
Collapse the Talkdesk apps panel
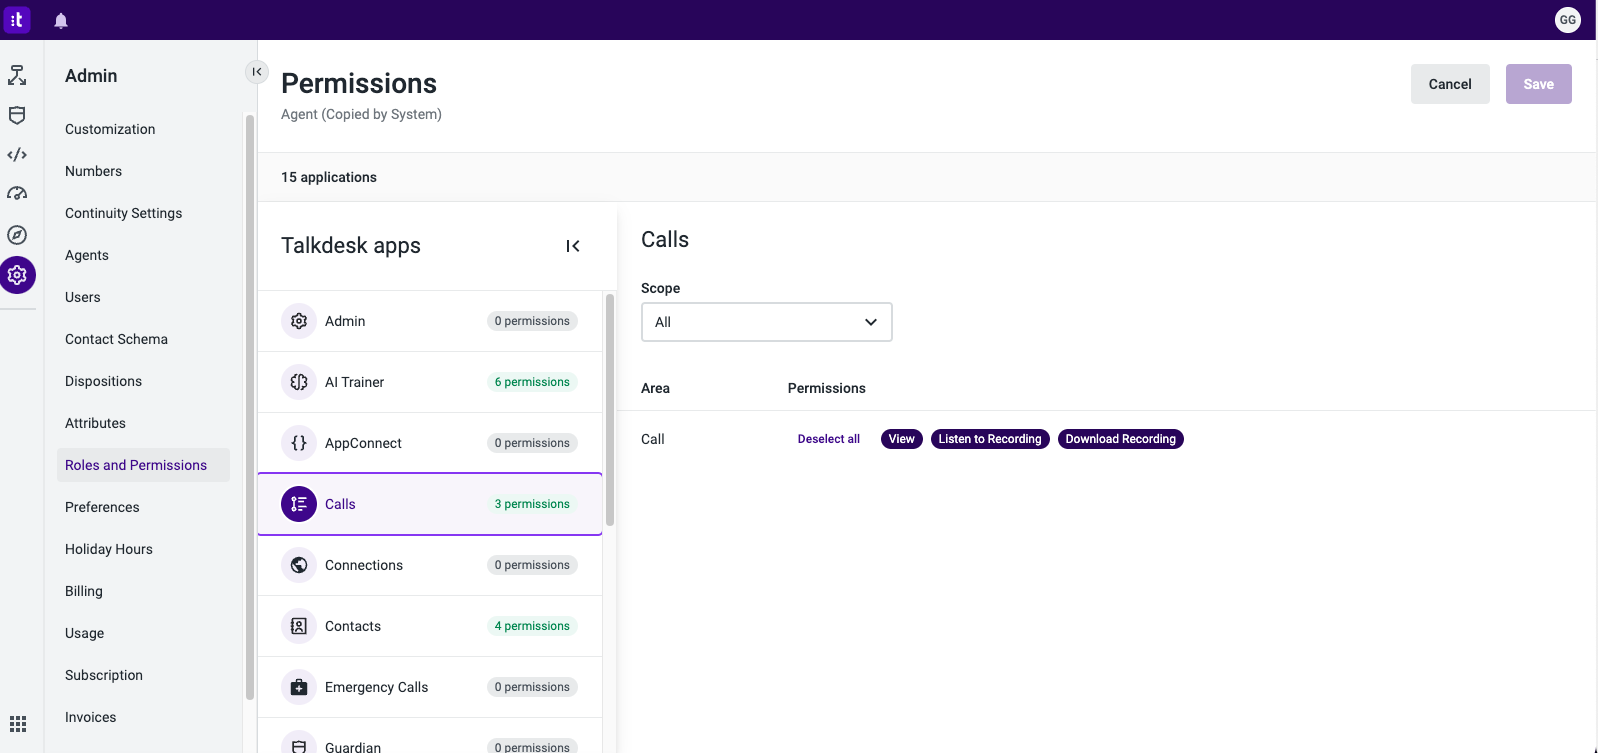573,246
